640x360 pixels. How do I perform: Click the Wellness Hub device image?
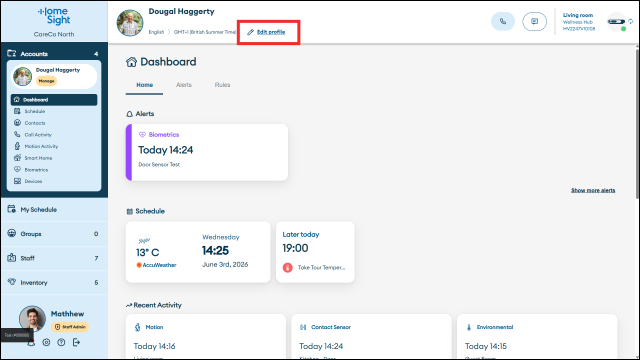tap(616, 22)
